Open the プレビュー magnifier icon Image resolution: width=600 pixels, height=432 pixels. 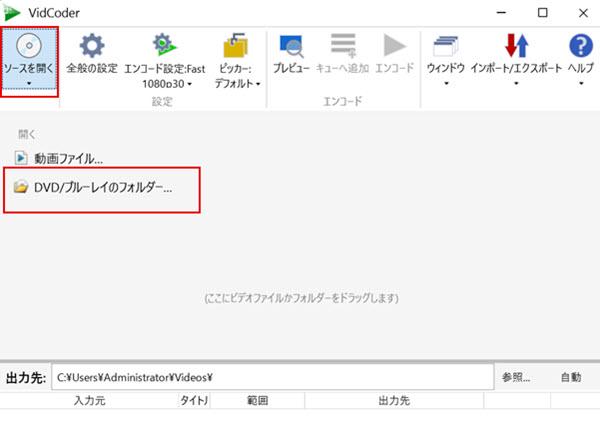click(x=293, y=46)
